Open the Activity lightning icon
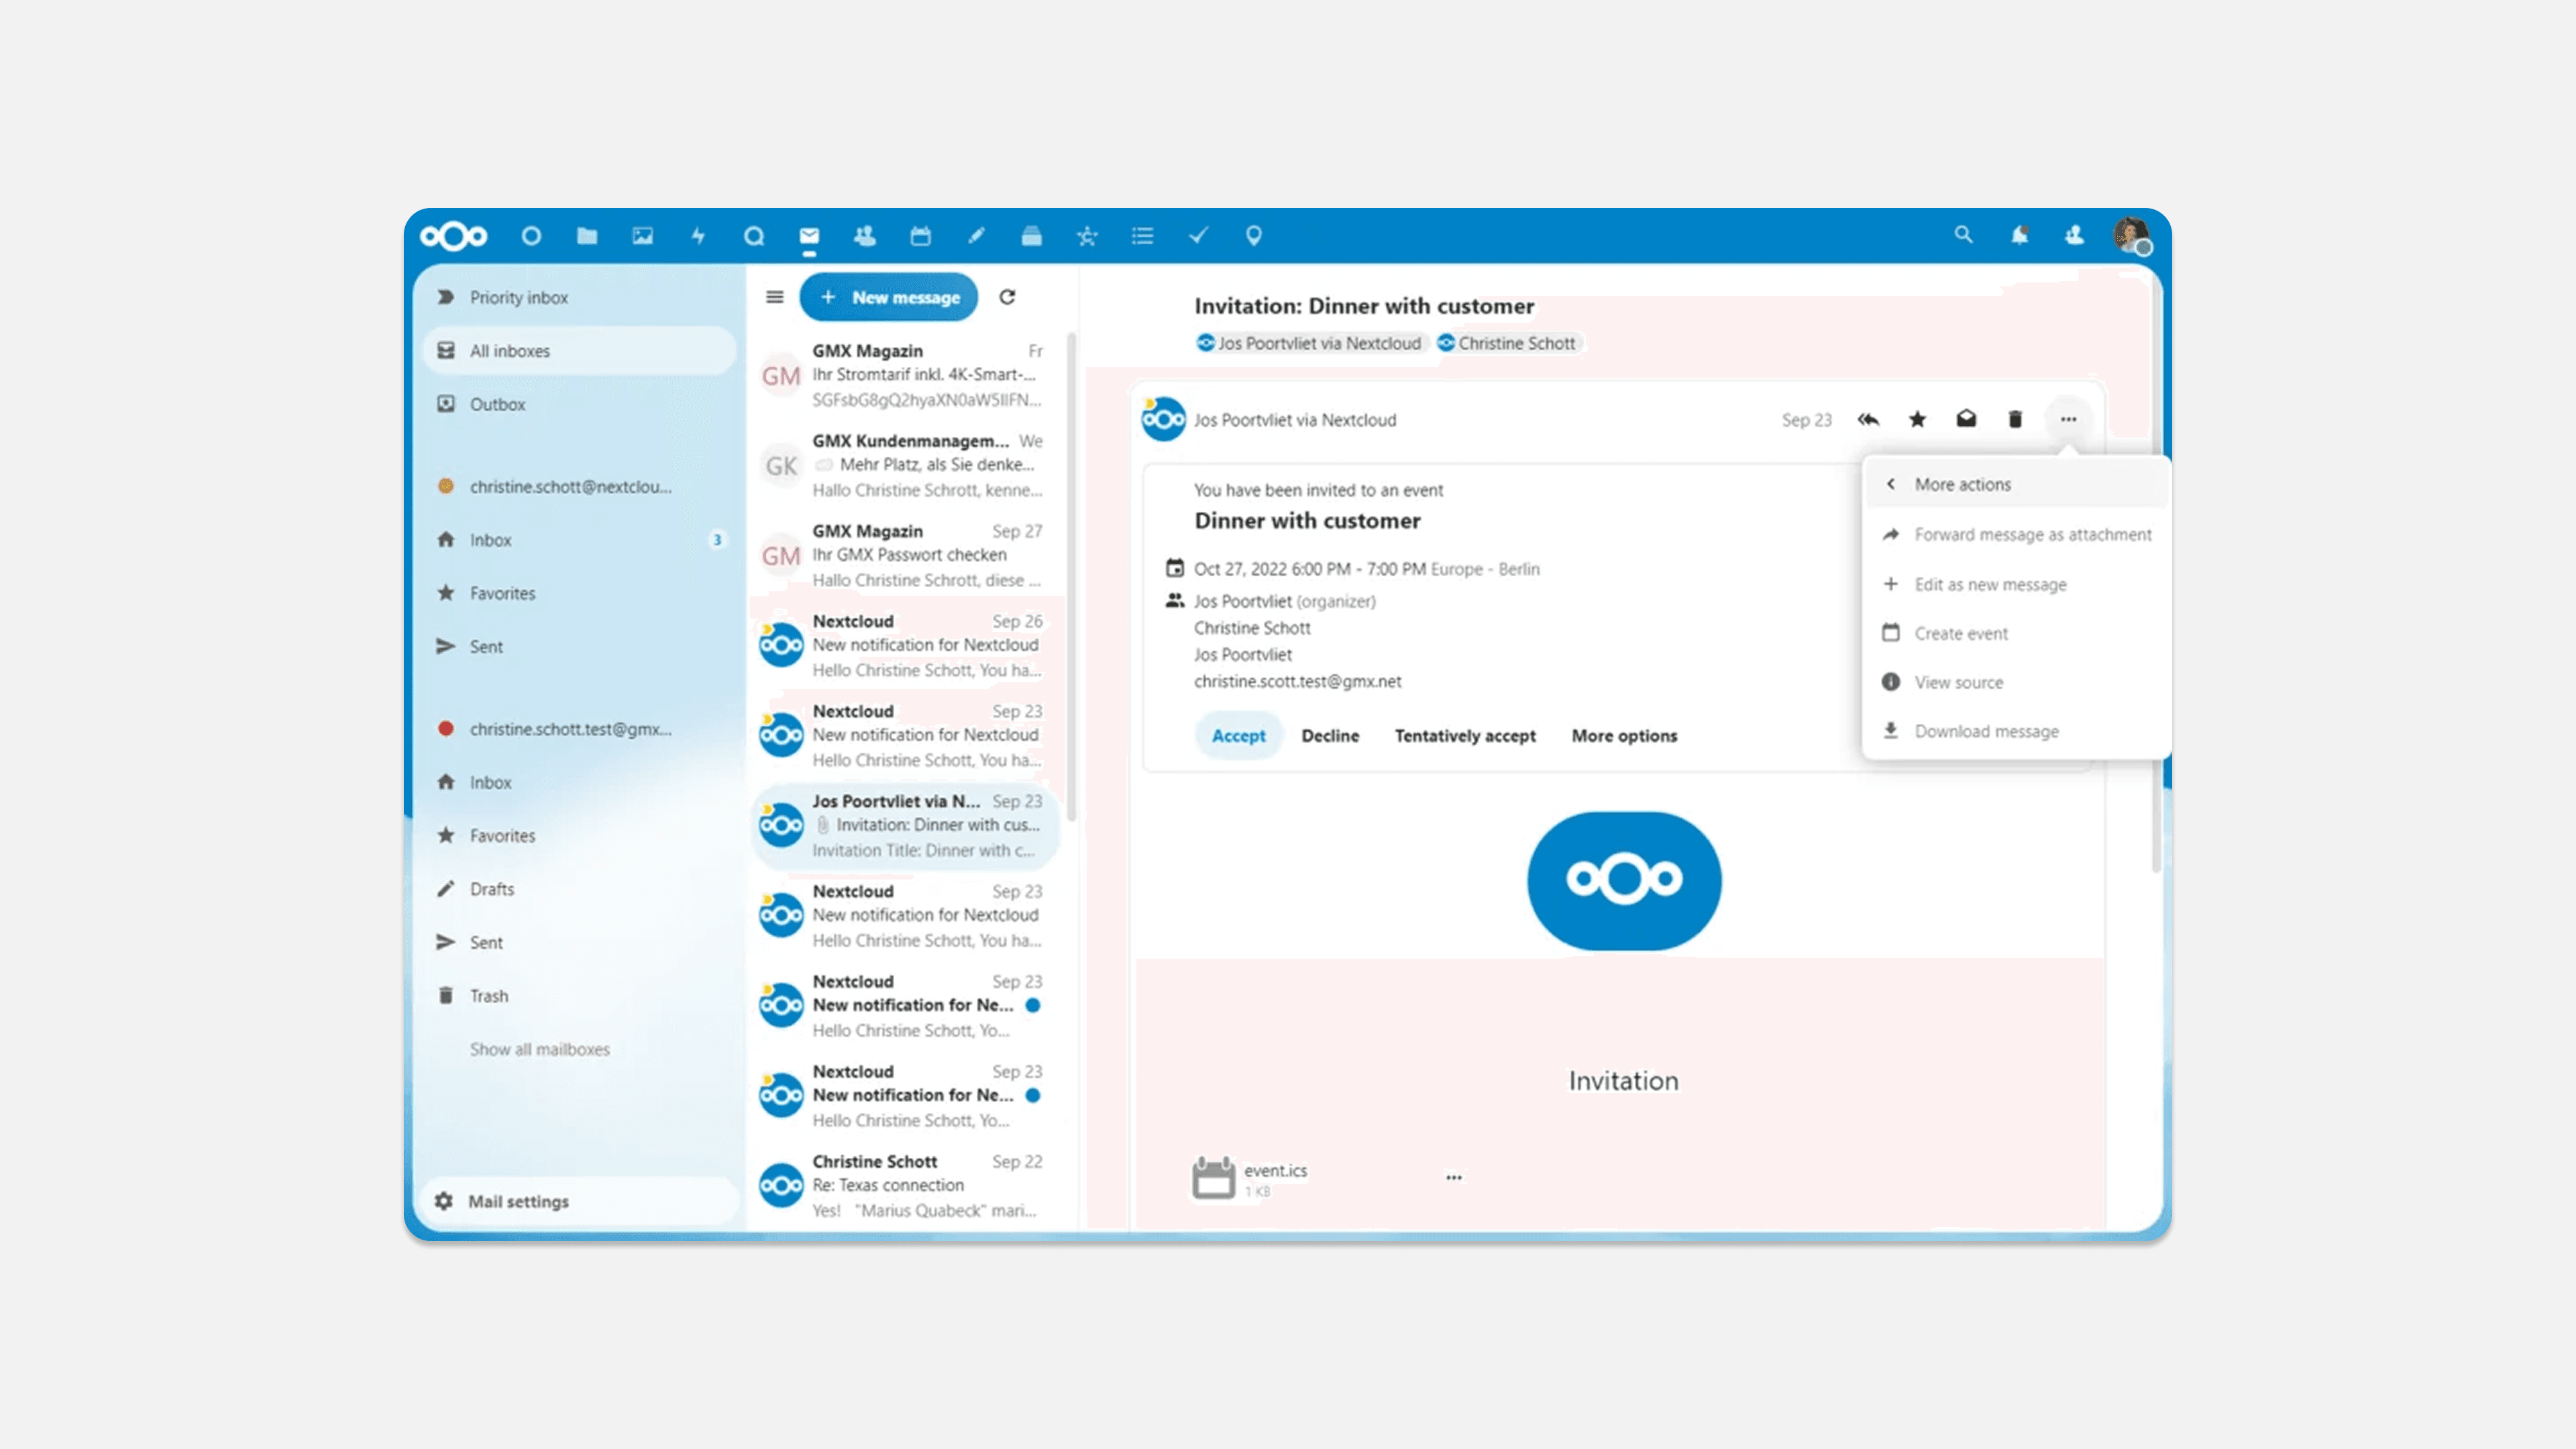 pos(698,236)
